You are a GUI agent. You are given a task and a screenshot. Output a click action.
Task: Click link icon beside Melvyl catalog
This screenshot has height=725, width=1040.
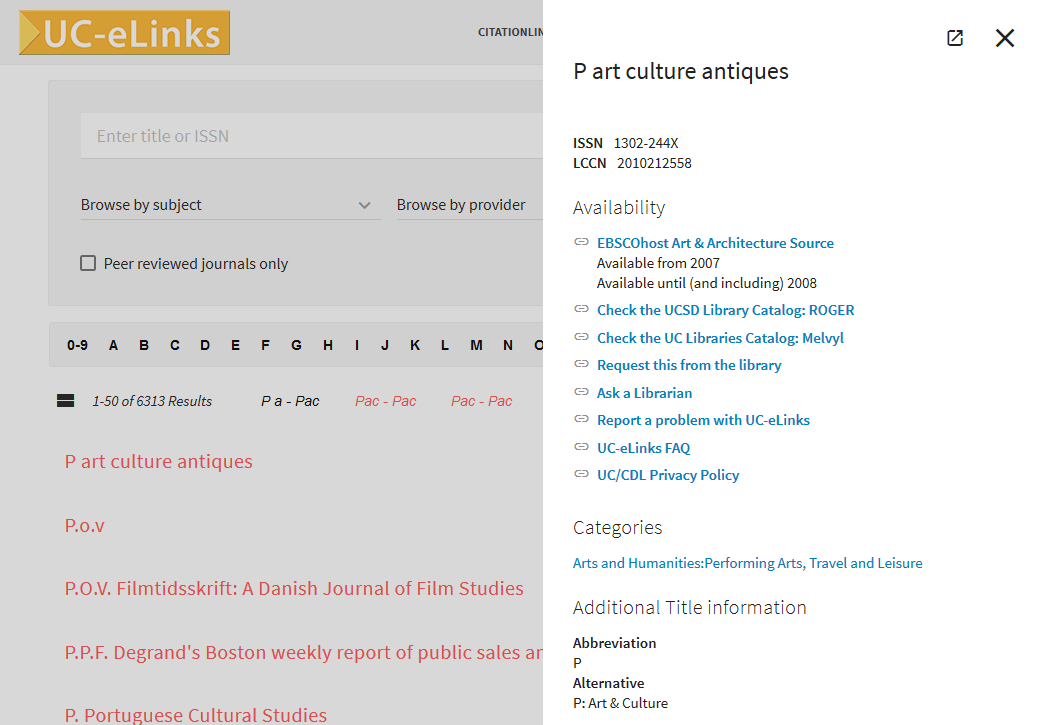coord(582,337)
